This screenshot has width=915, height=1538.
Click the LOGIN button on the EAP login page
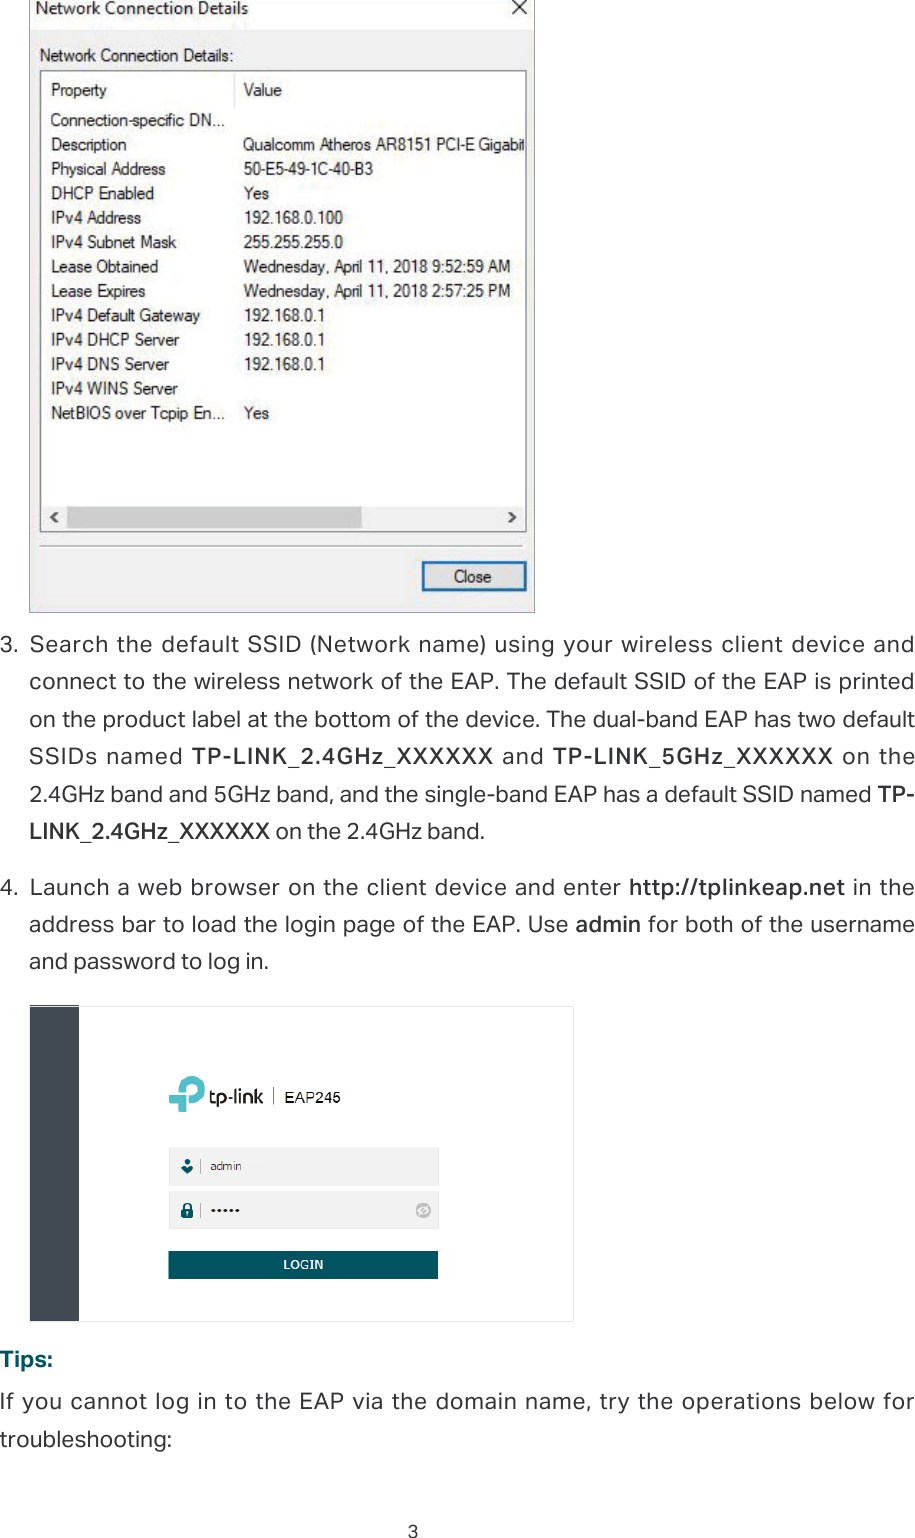pyautogui.click(x=302, y=1264)
